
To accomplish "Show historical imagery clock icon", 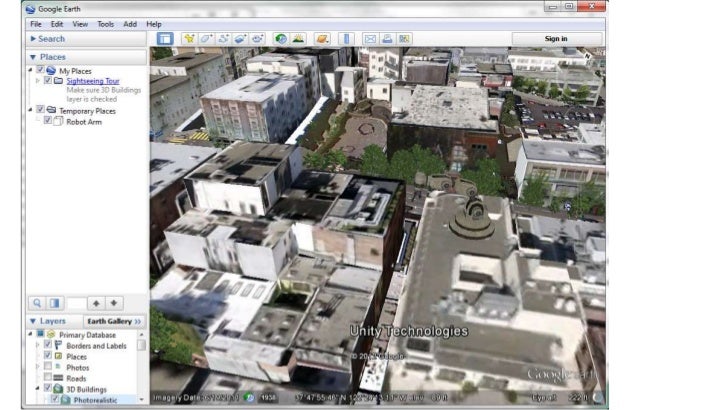I will tap(281, 39).
